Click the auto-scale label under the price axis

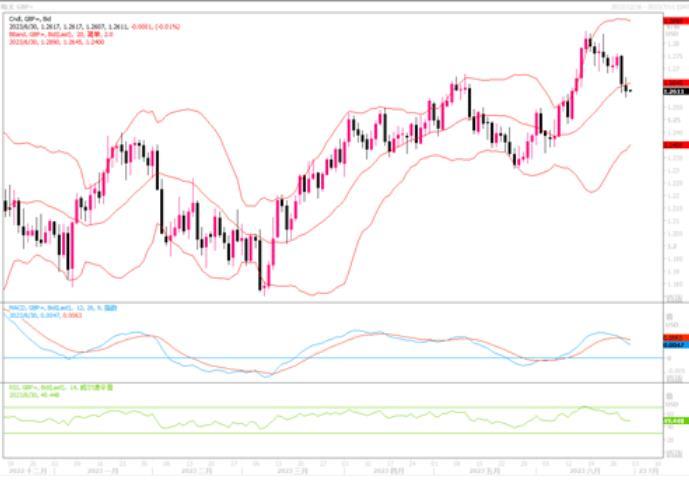675,298
